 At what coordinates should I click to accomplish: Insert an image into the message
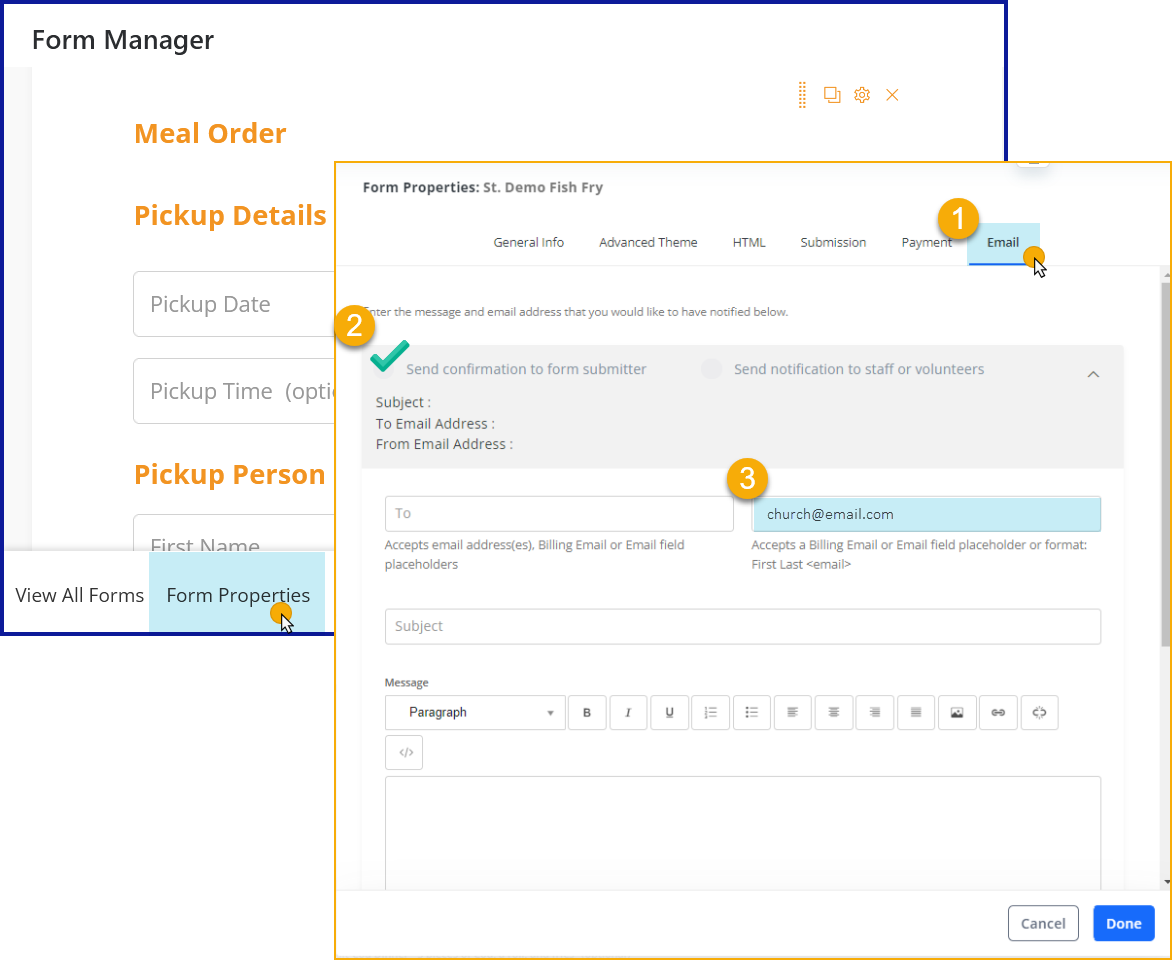point(956,712)
